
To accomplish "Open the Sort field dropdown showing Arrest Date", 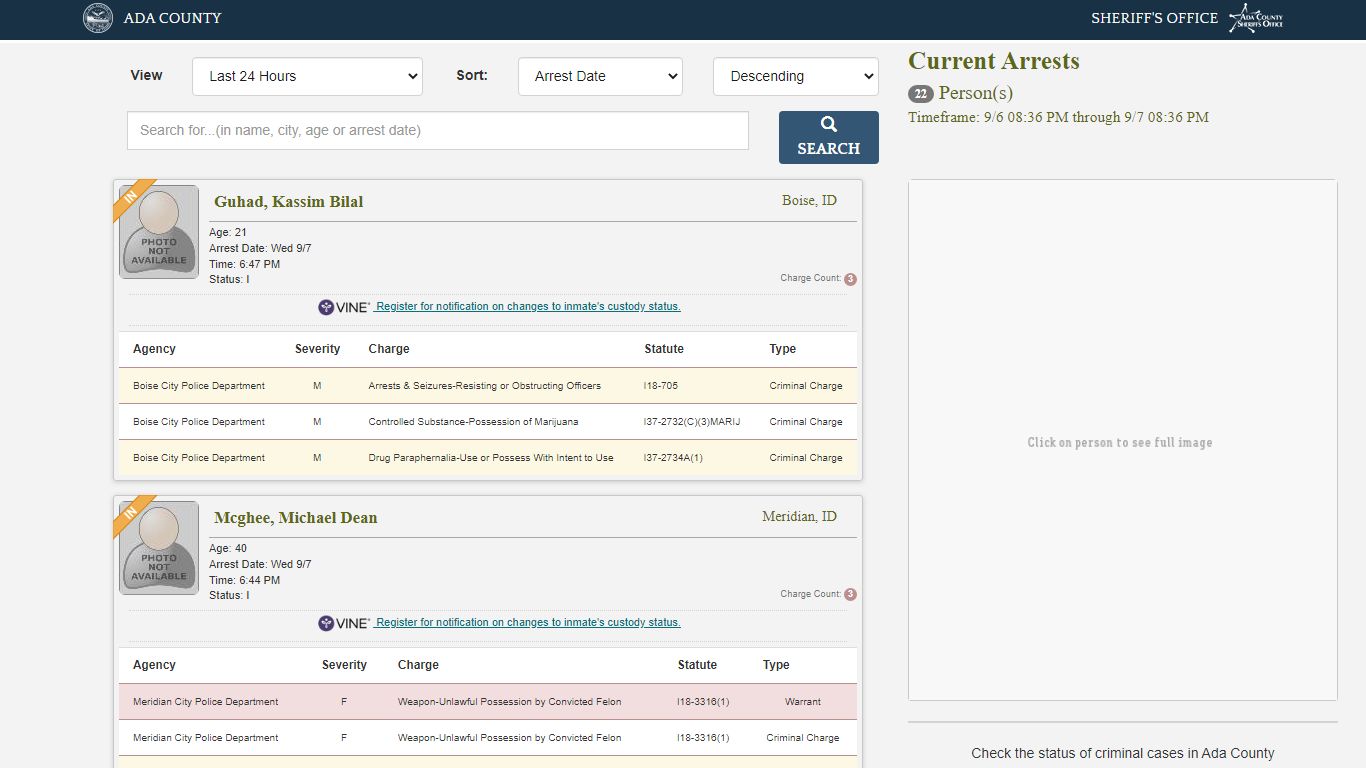I will 600,76.
